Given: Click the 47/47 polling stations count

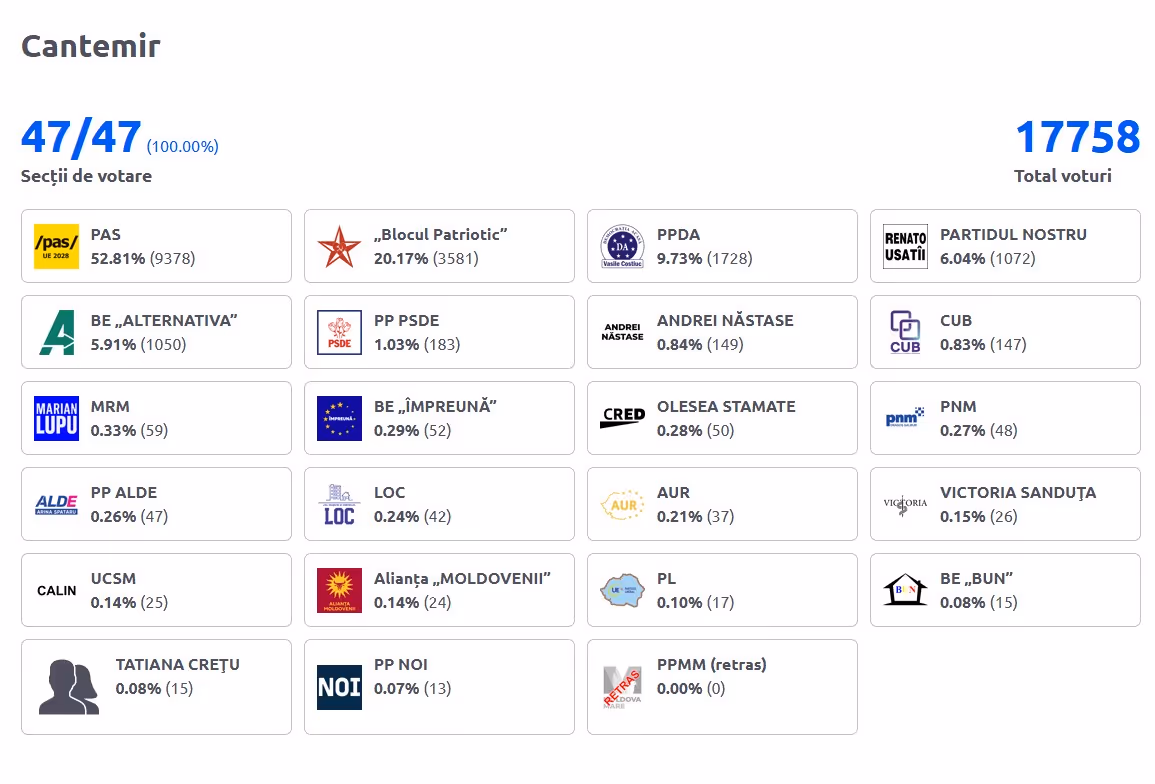Looking at the screenshot, I should [x=81, y=137].
